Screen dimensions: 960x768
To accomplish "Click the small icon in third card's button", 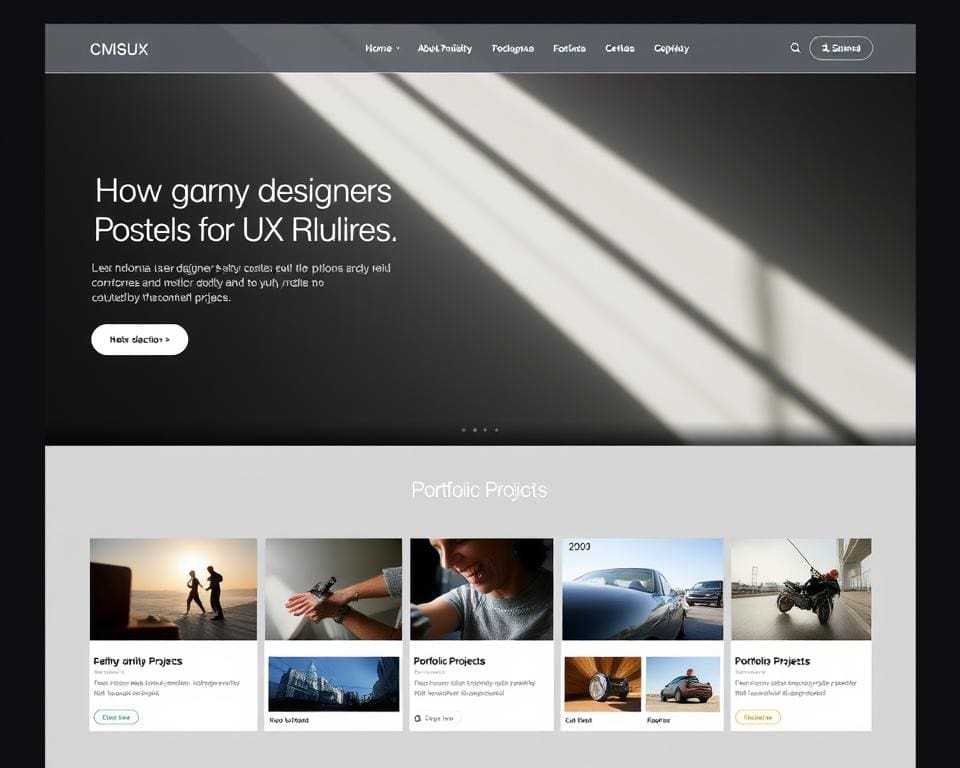I will point(418,718).
